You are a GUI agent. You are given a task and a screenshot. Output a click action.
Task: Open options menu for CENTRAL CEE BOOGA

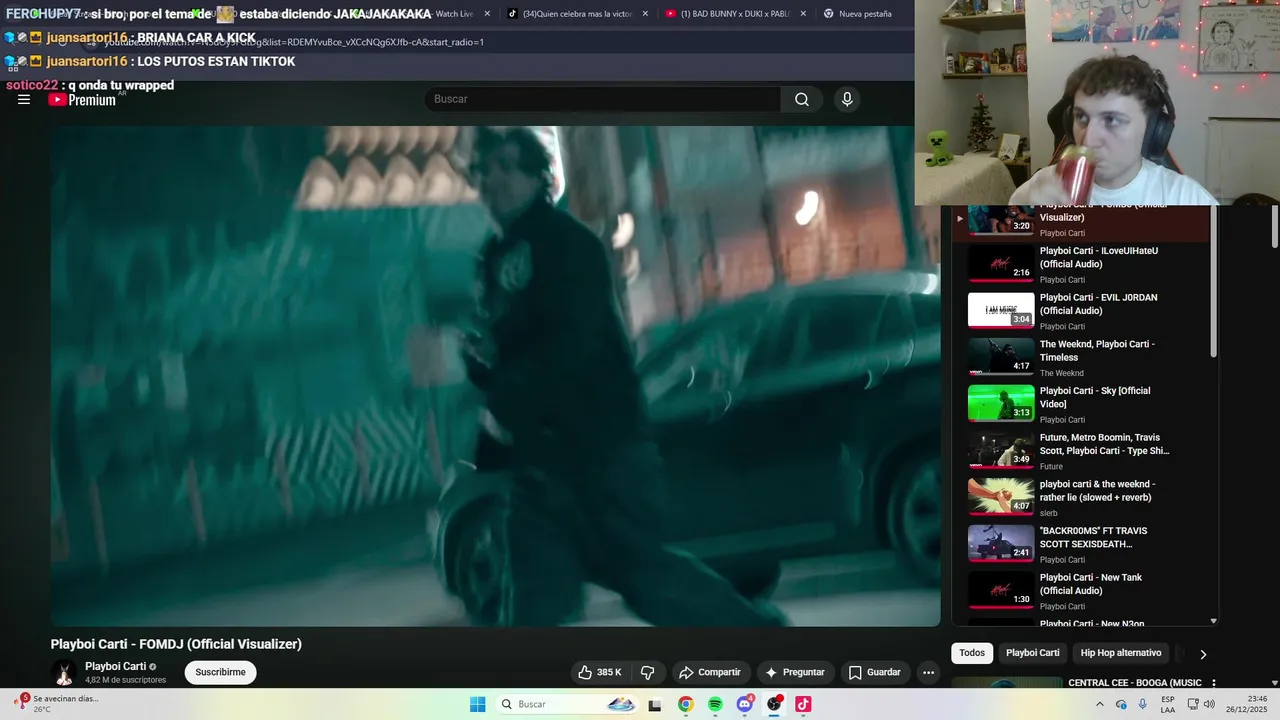[x=1214, y=684]
